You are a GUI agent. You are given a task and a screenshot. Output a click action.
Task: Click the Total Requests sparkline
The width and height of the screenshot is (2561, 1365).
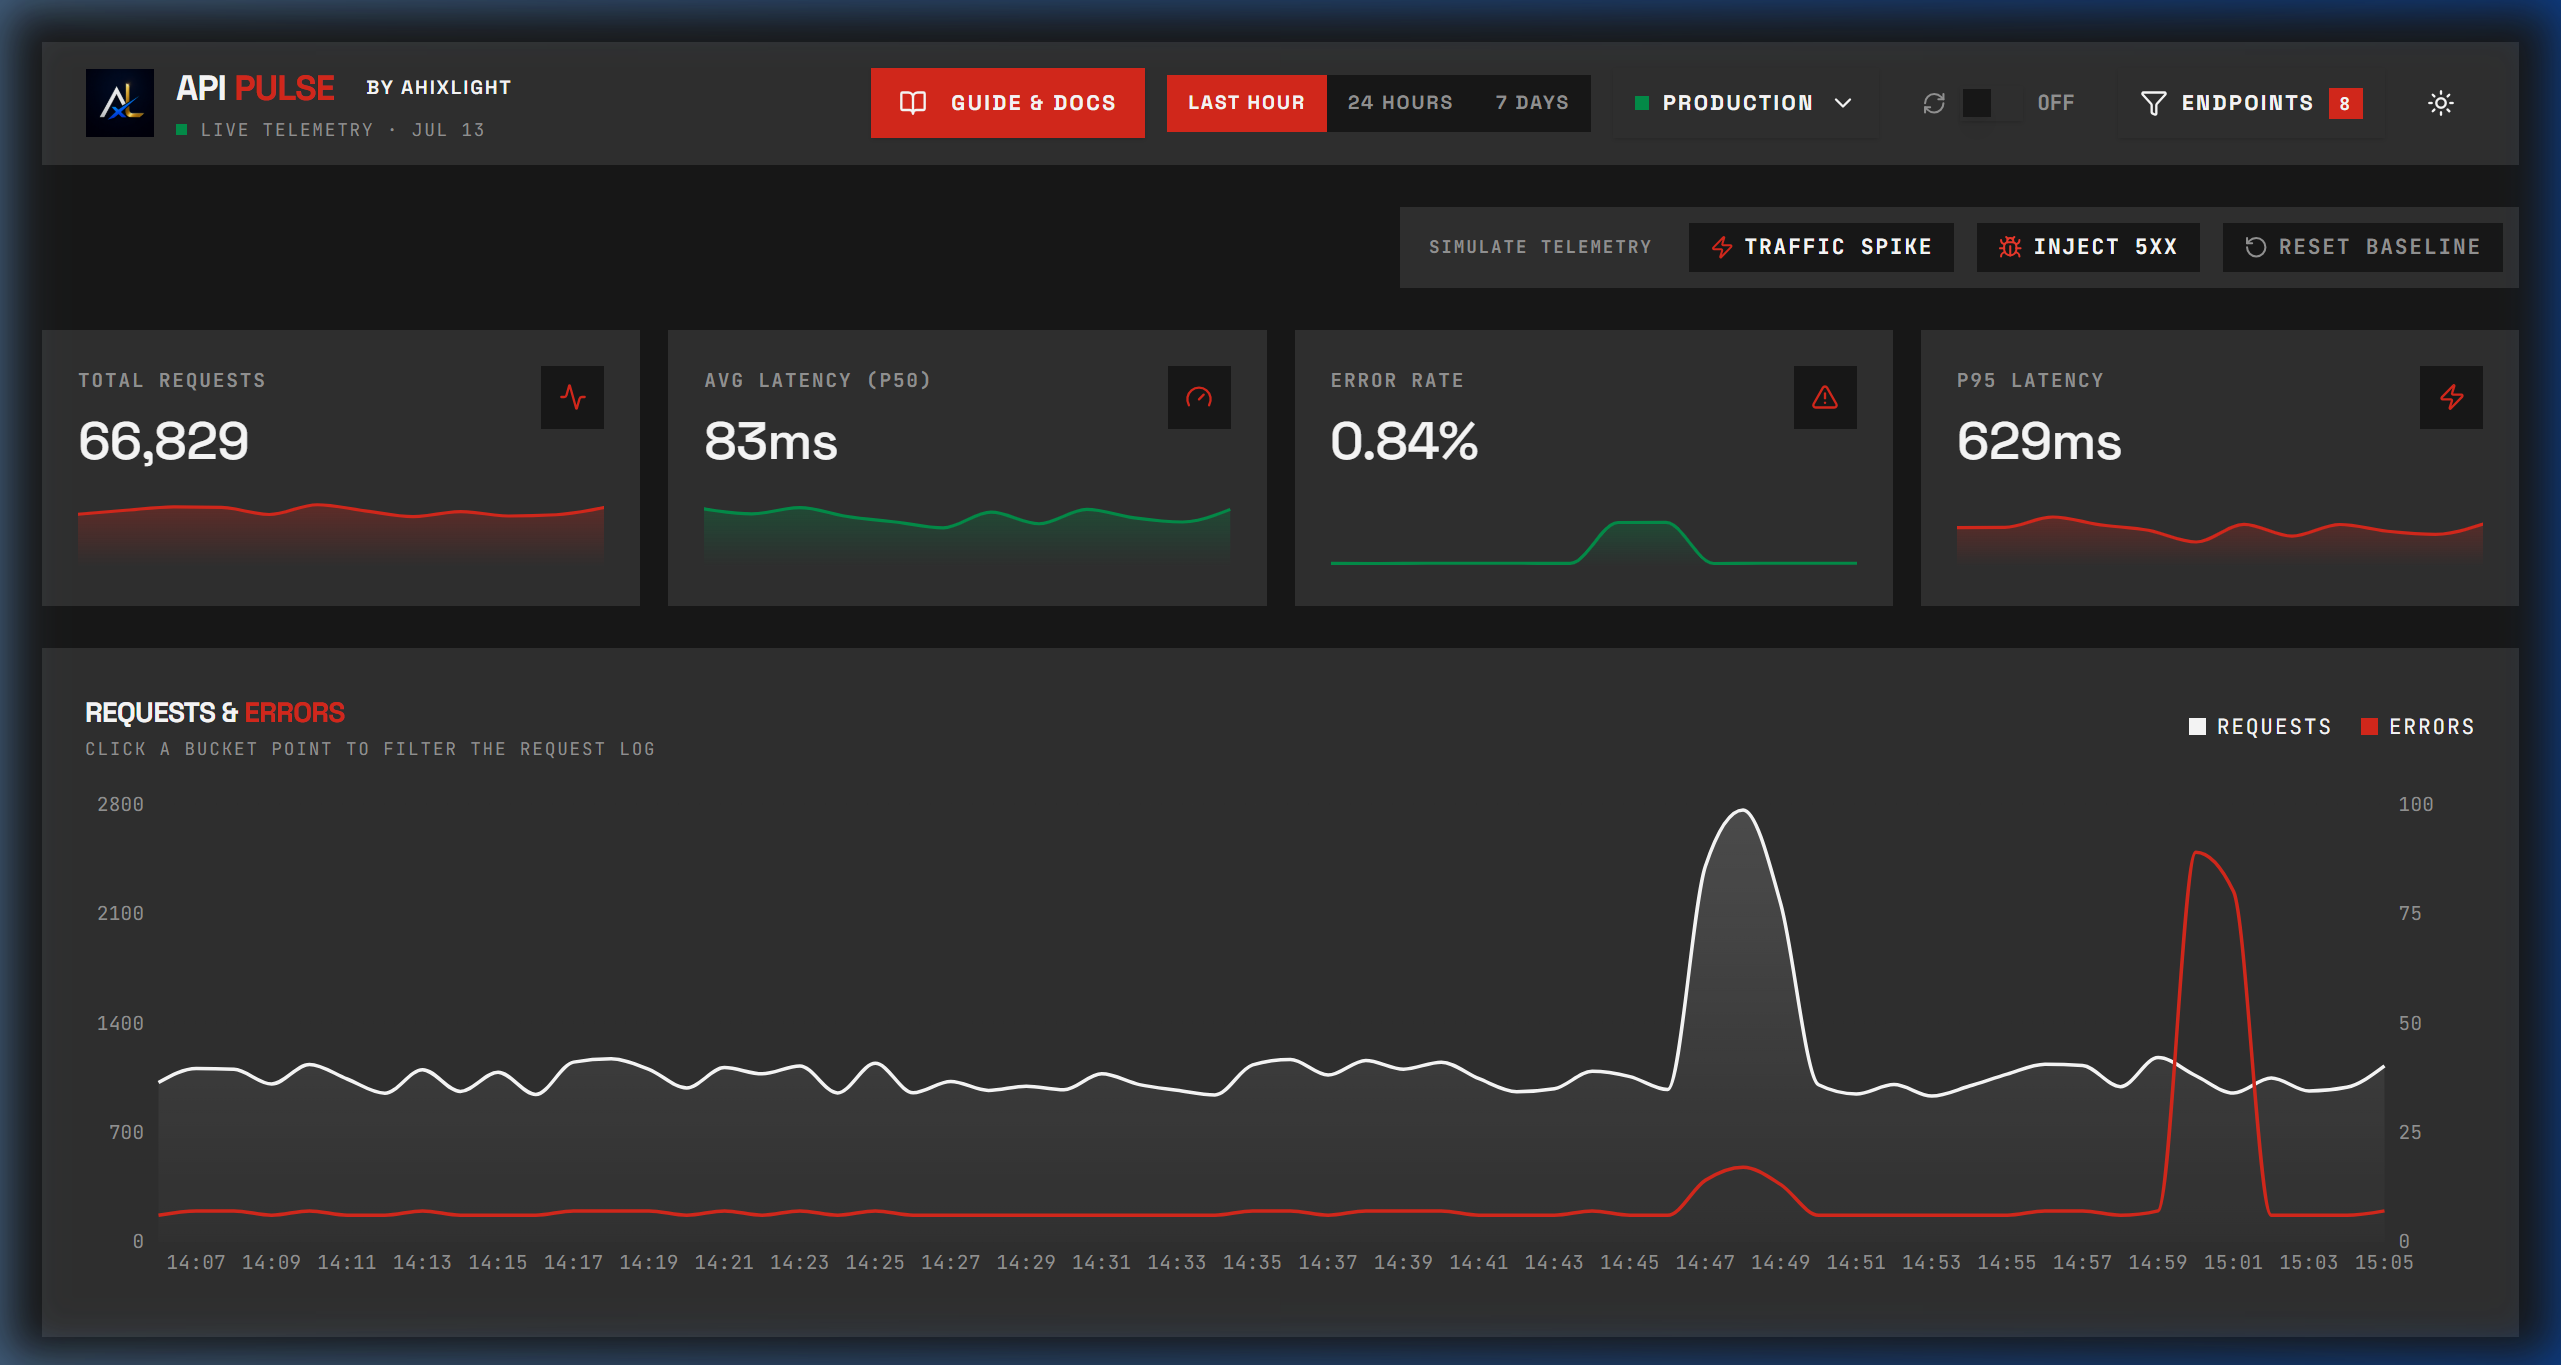tap(341, 533)
